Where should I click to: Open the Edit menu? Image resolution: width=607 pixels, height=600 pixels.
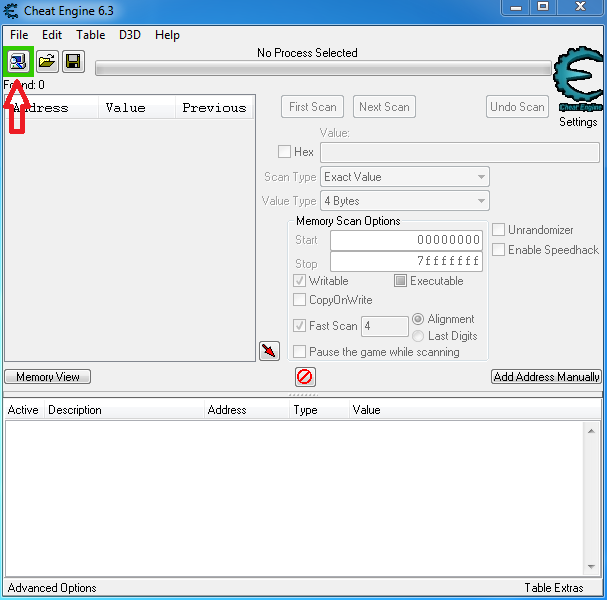pyautogui.click(x=52, y=35)
